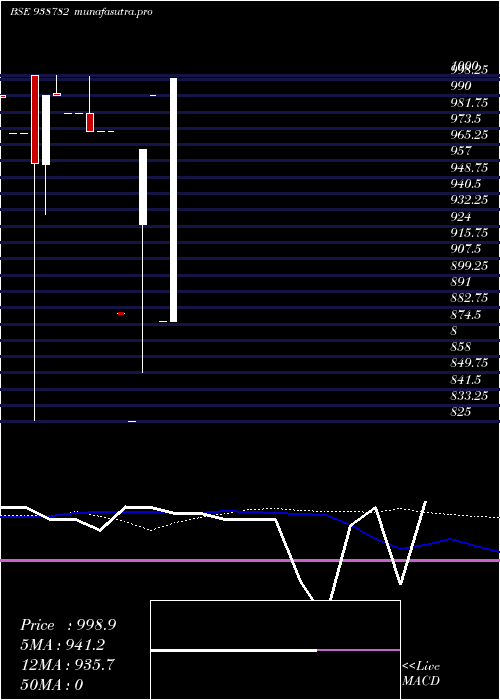Click the 841.5 price axis label
The image size is (500, 700).
(x=465, y=379)
